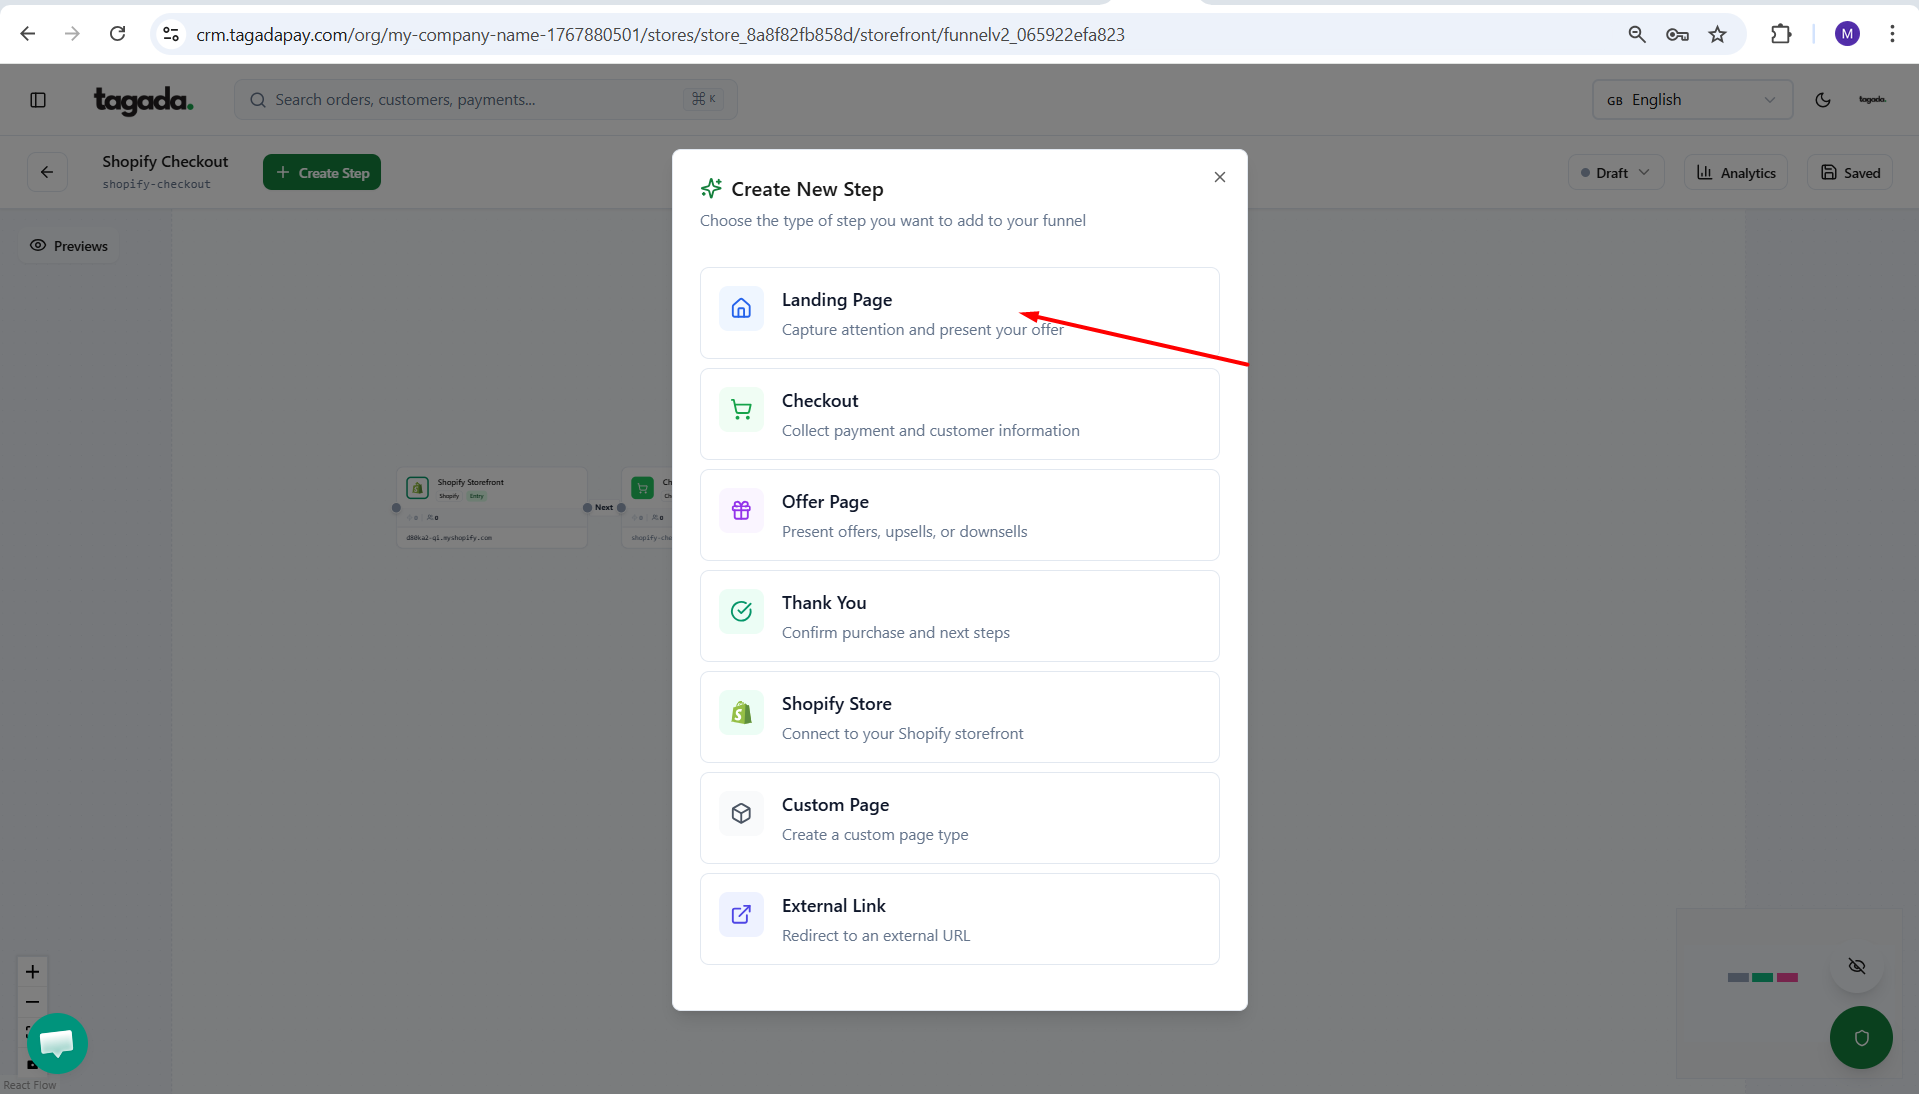Click the External Link arrow icon
Viewport: 1919px width, 1094px height.
pyautogui.click(x=741, y=915)
